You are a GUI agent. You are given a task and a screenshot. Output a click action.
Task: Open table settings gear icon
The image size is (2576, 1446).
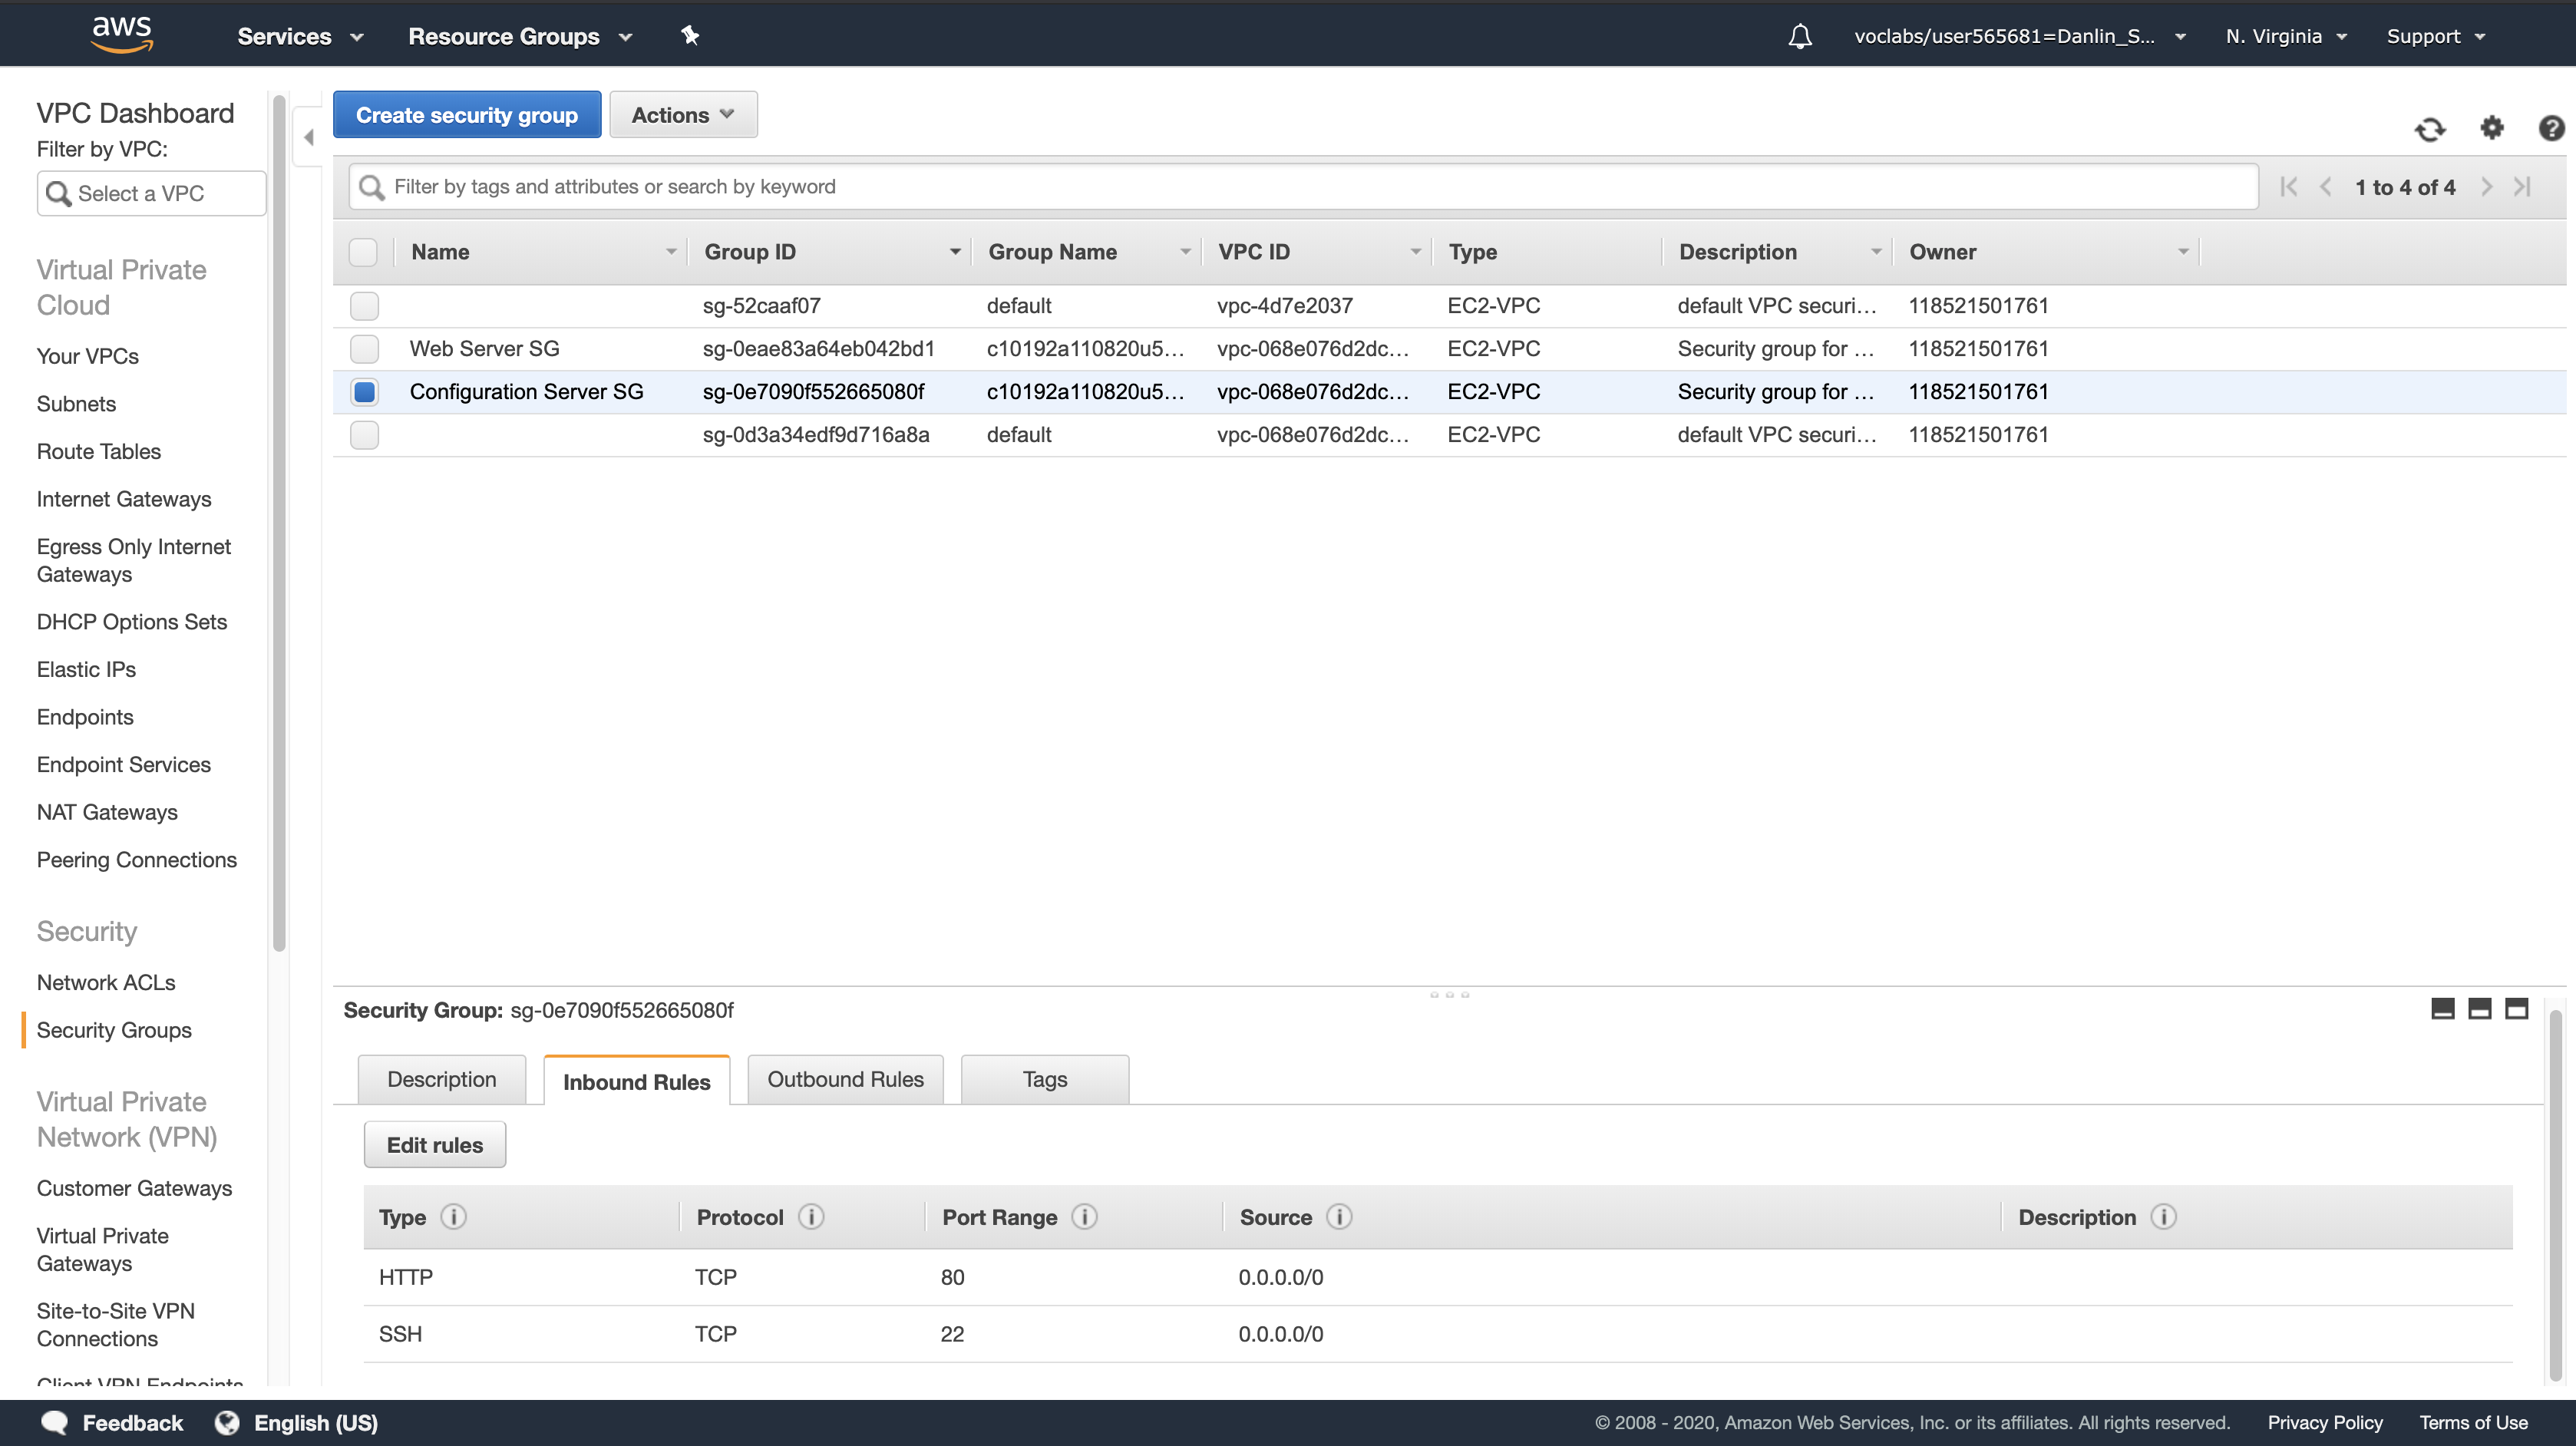pyautogui.click(x=2491, y=128)
